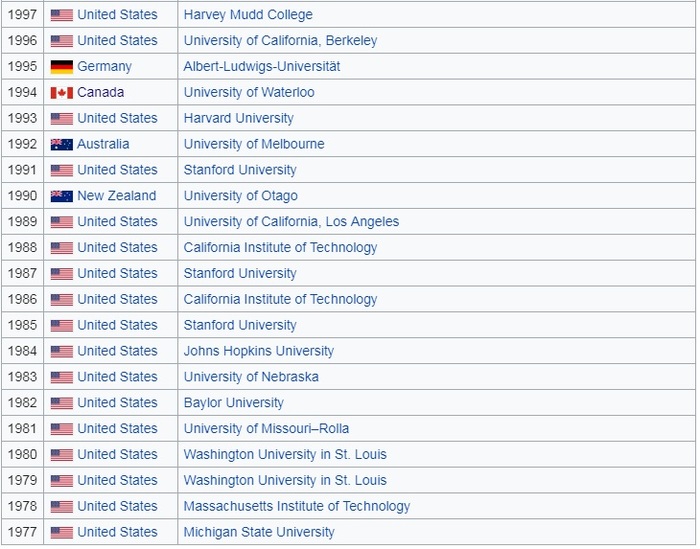Click the Germany flag icon
Screen dimensions: 700x549
(62, 67)
